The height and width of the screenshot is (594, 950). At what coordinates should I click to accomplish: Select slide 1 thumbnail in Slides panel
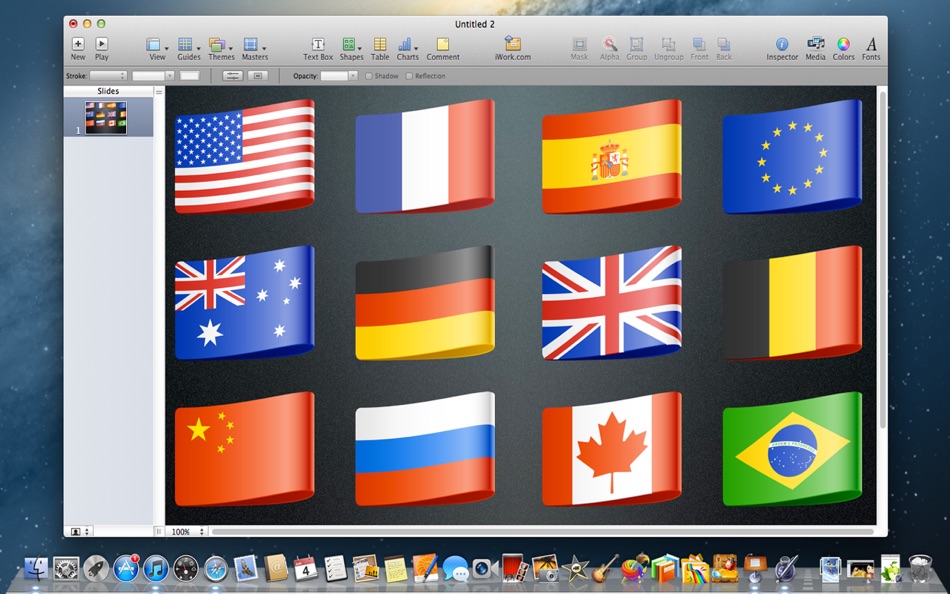106,118
